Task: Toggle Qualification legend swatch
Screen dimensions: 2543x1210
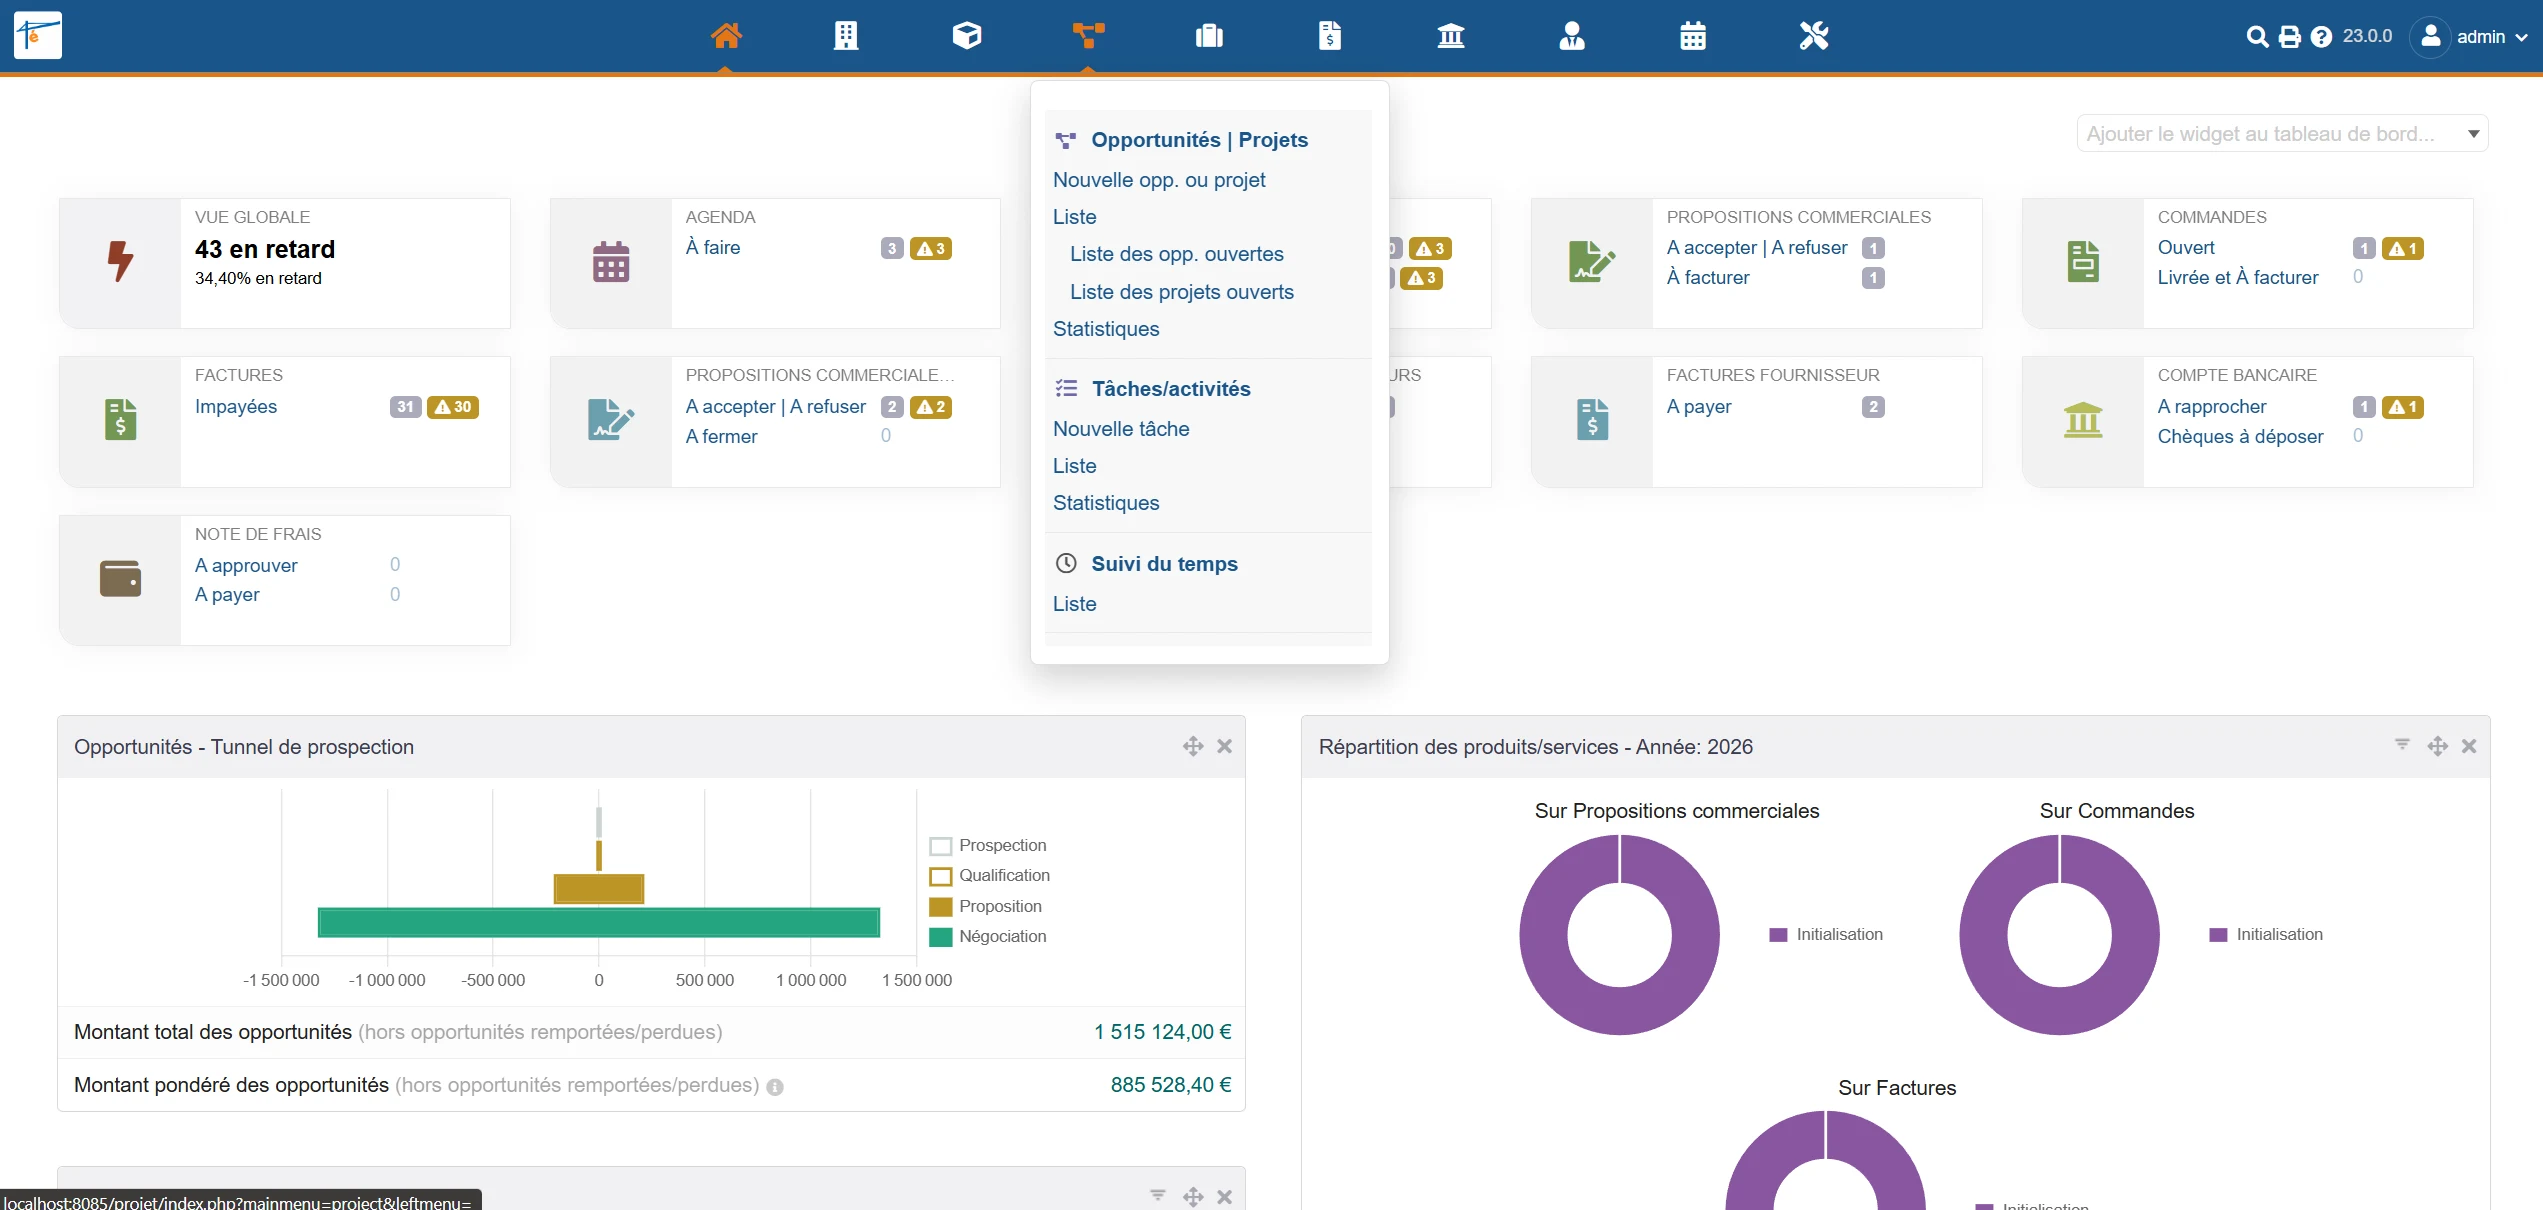Action: pos(940,877)
